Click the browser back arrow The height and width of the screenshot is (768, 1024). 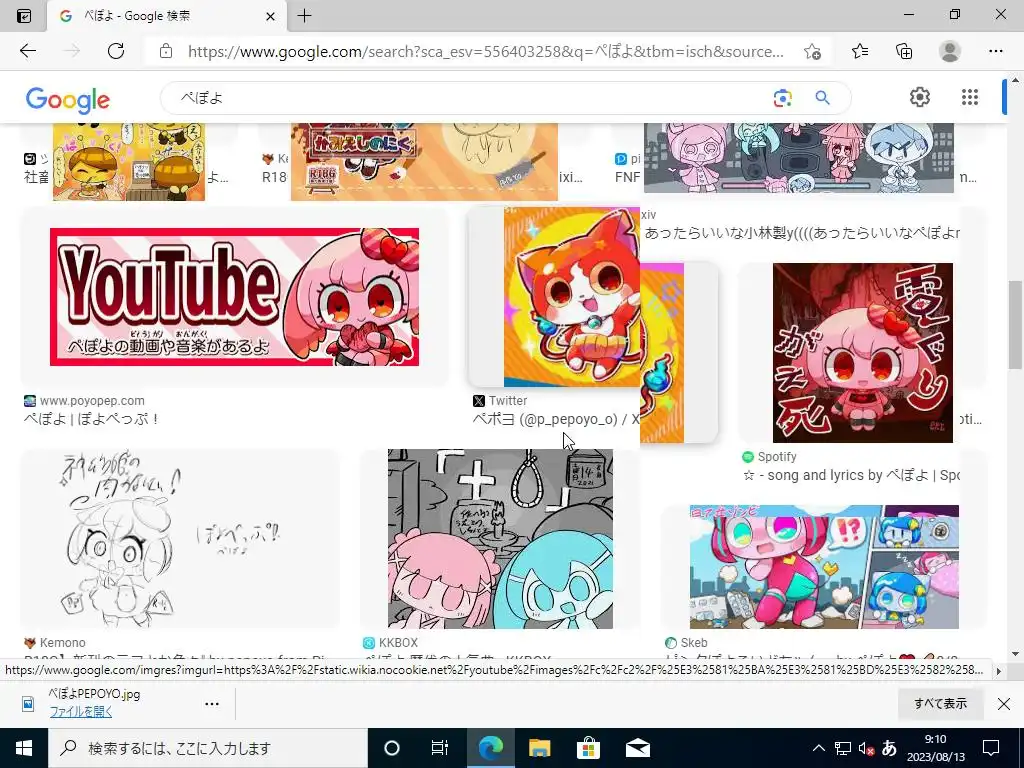27,51
